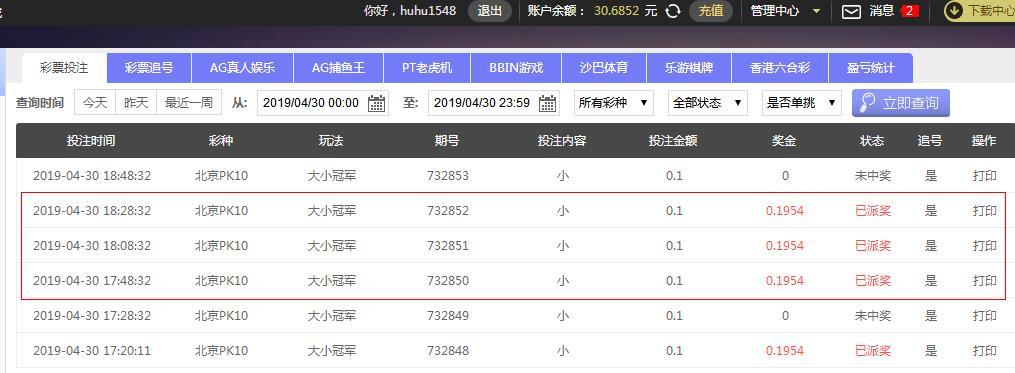Viewport: 1015px width, 373px height.
Task: Open the 所有彩种 lottery type dropdown
Action: [x=614, y=103]
